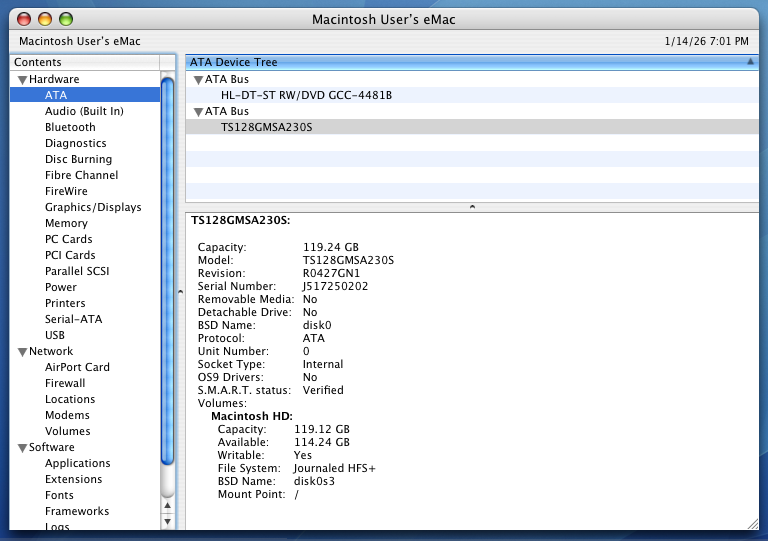Viewport: 768px width, 541px height.
Task: Minimize the window with the yellow button
Action: 45,19
